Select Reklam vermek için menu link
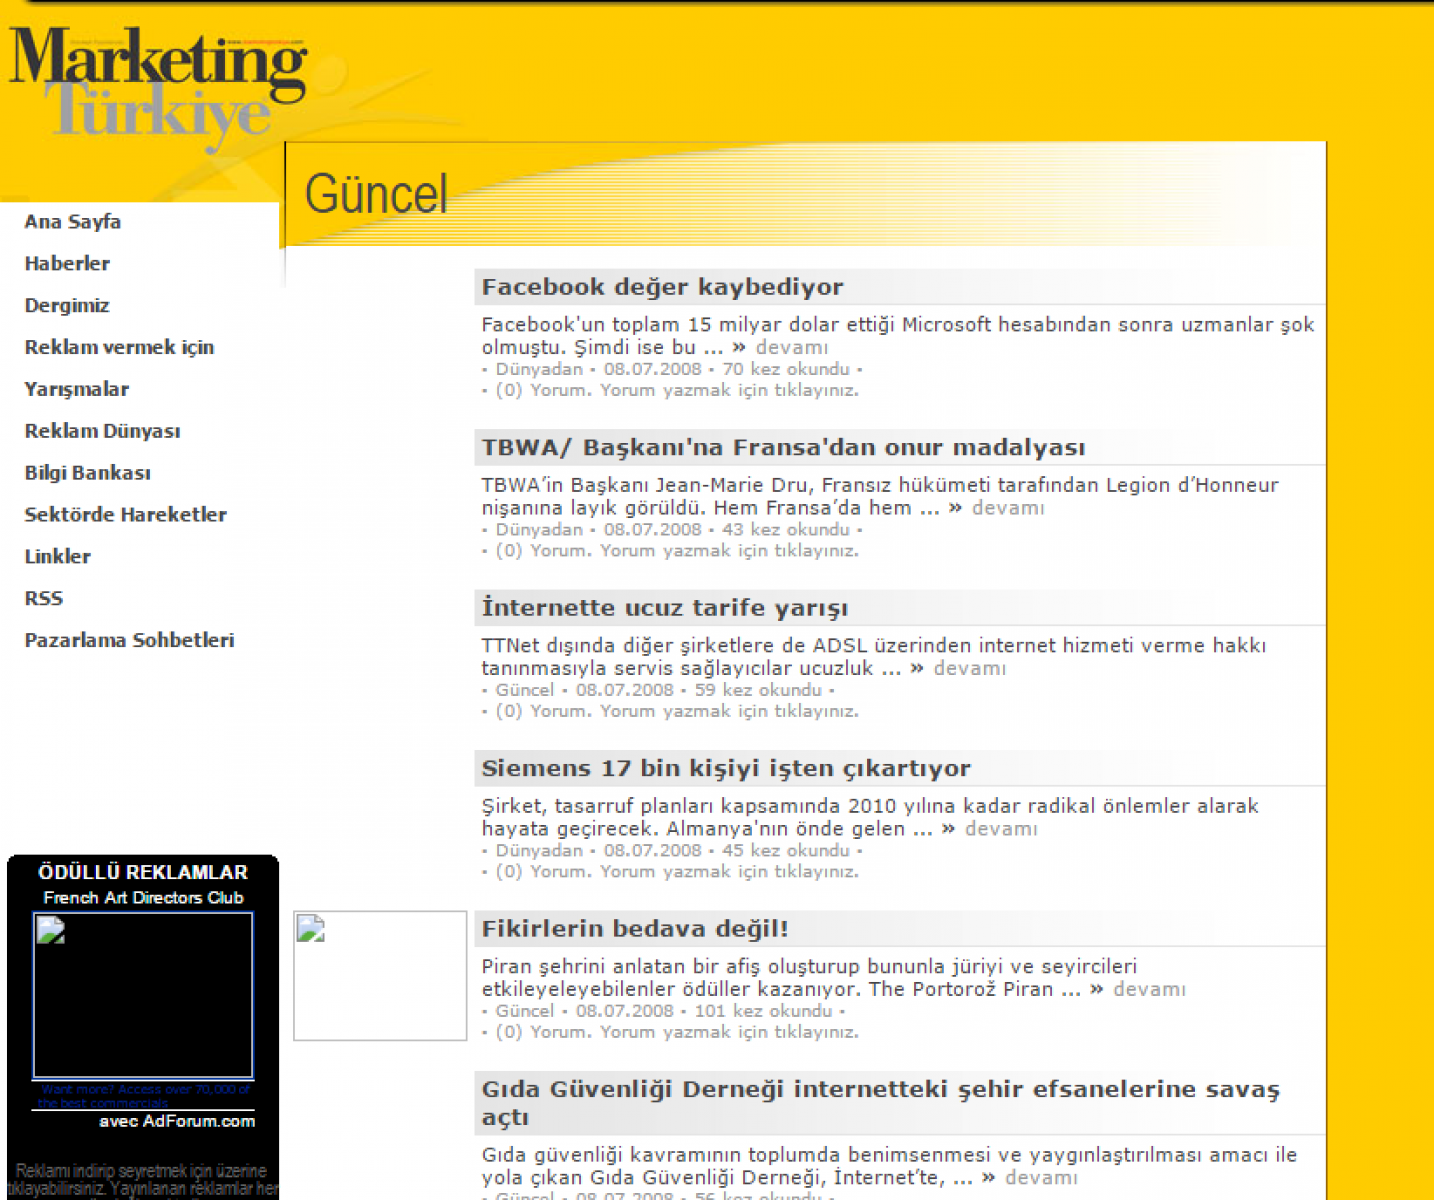The image size is (1434, 1200). click(119, 348)
